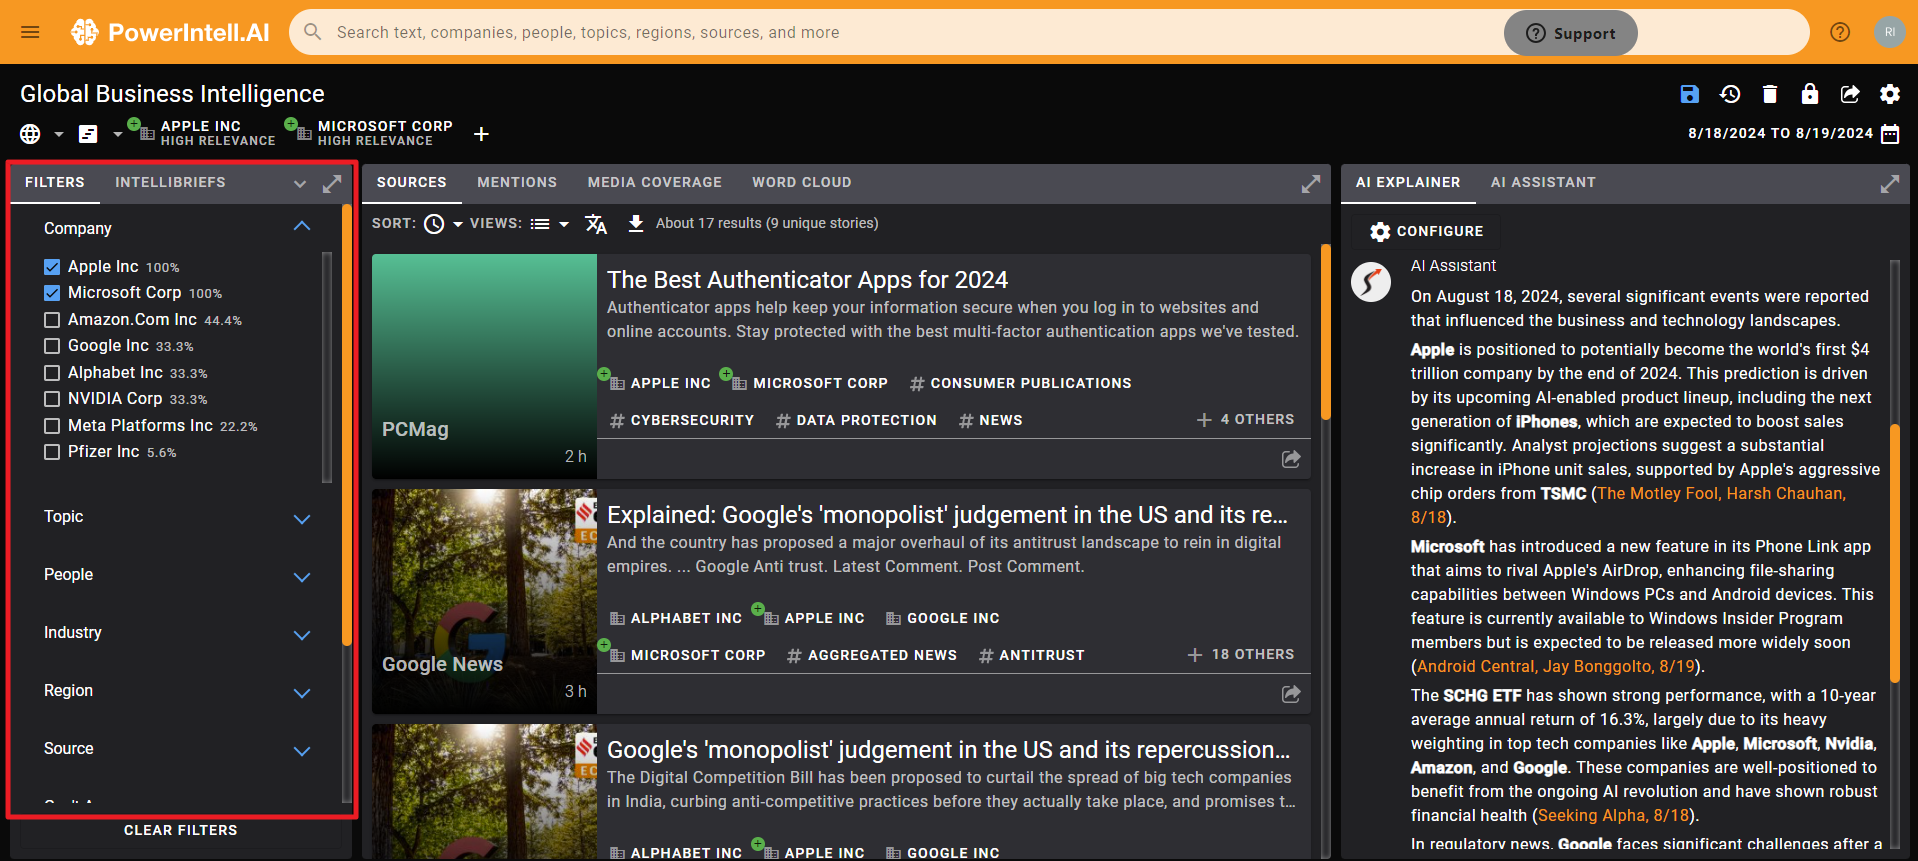Check the Meta Platforms Inc filter
This screenshot has height=861, width=1918.
click(52, 426)
